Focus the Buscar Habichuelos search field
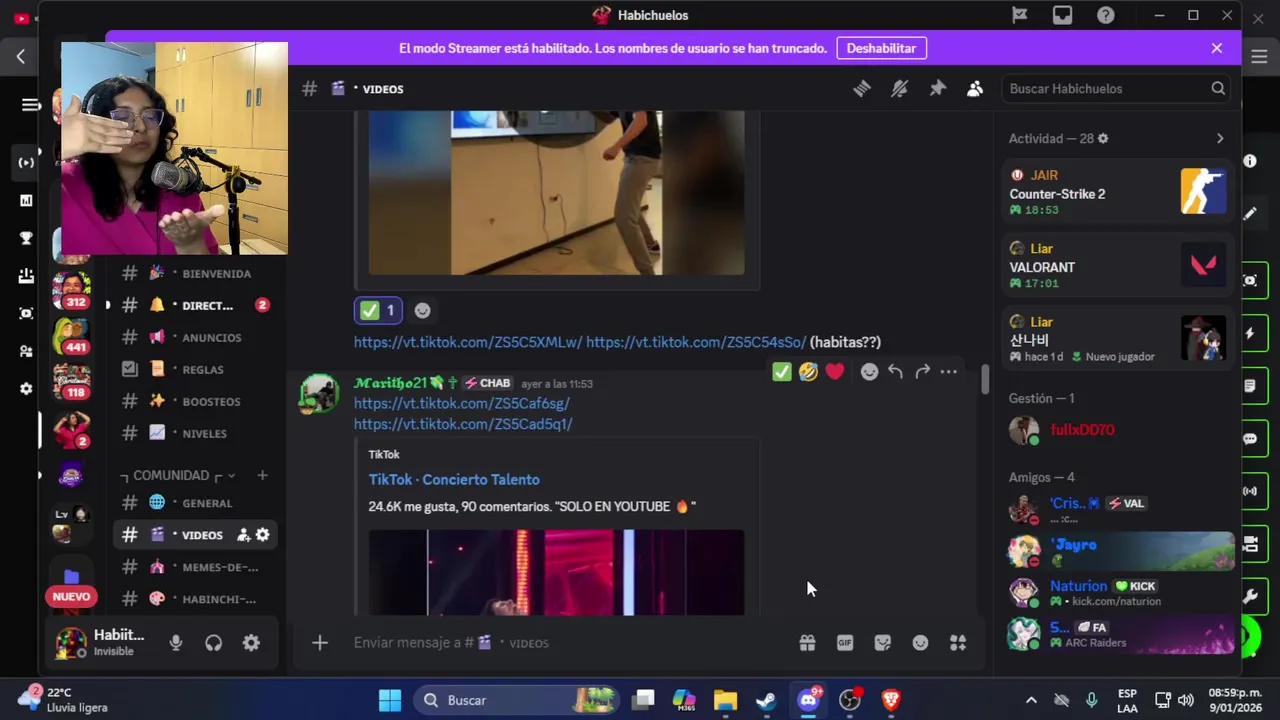This screenshot has height=720, width=1280. [x=1118, y=89]
